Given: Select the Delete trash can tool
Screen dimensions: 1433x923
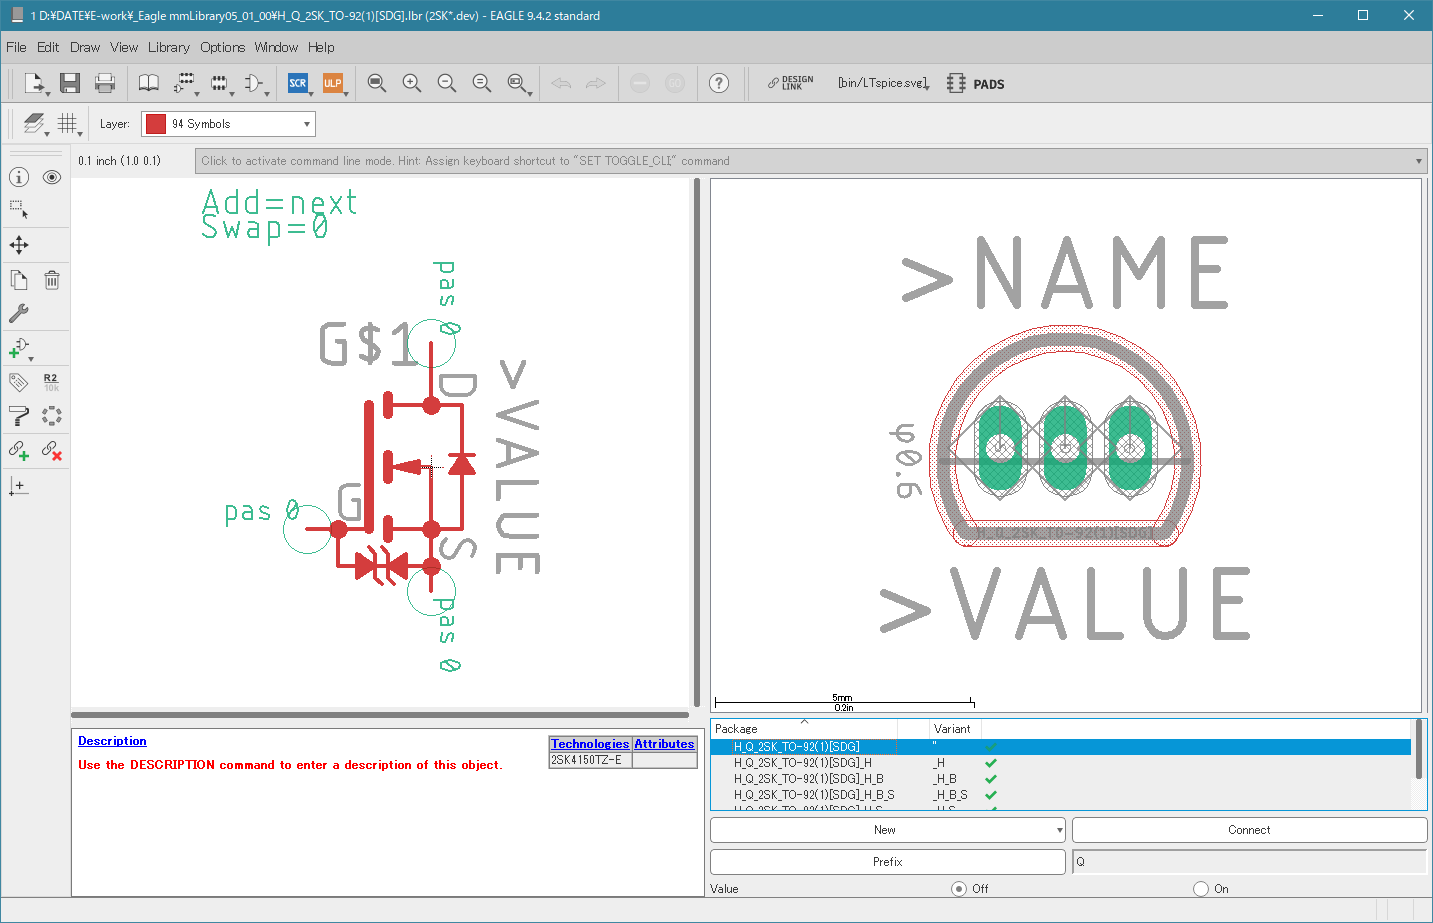Looking at the screenshot, I should pyautogui.click(x=52, y=280).
